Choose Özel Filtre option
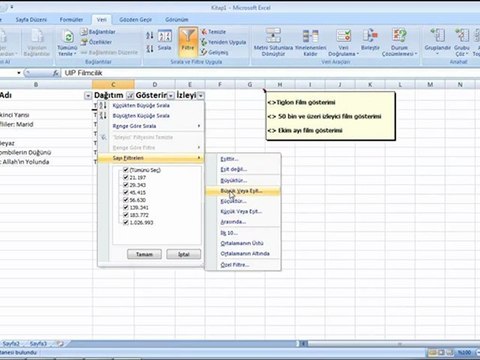Viewport: 480px width, 360px height. [x=243, y=265]
